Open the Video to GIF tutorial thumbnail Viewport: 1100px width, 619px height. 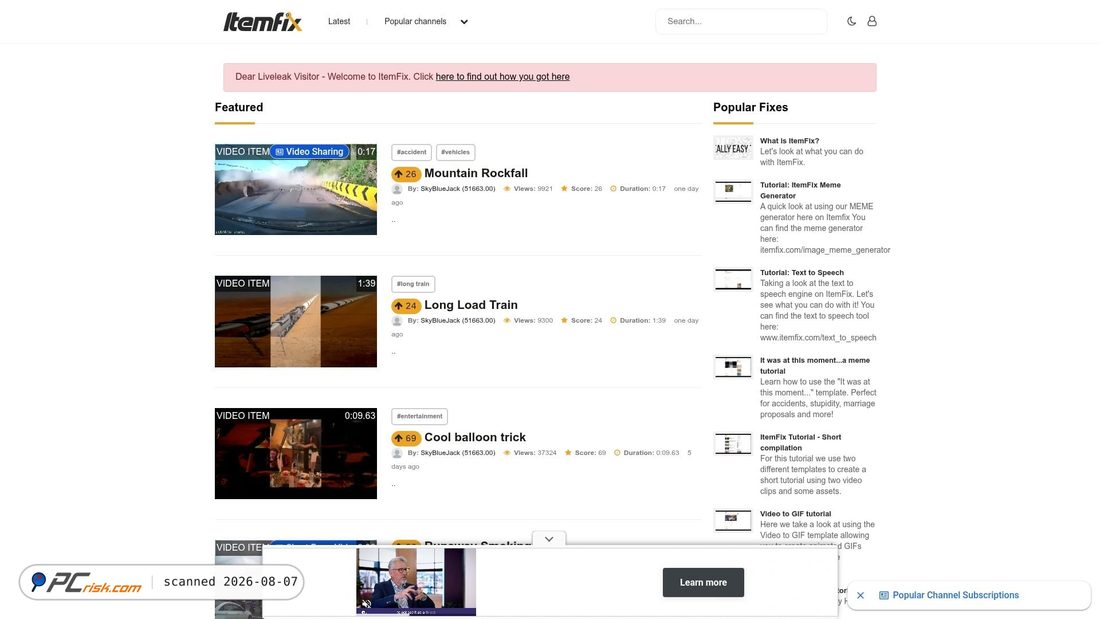click(x=733, y=520)
